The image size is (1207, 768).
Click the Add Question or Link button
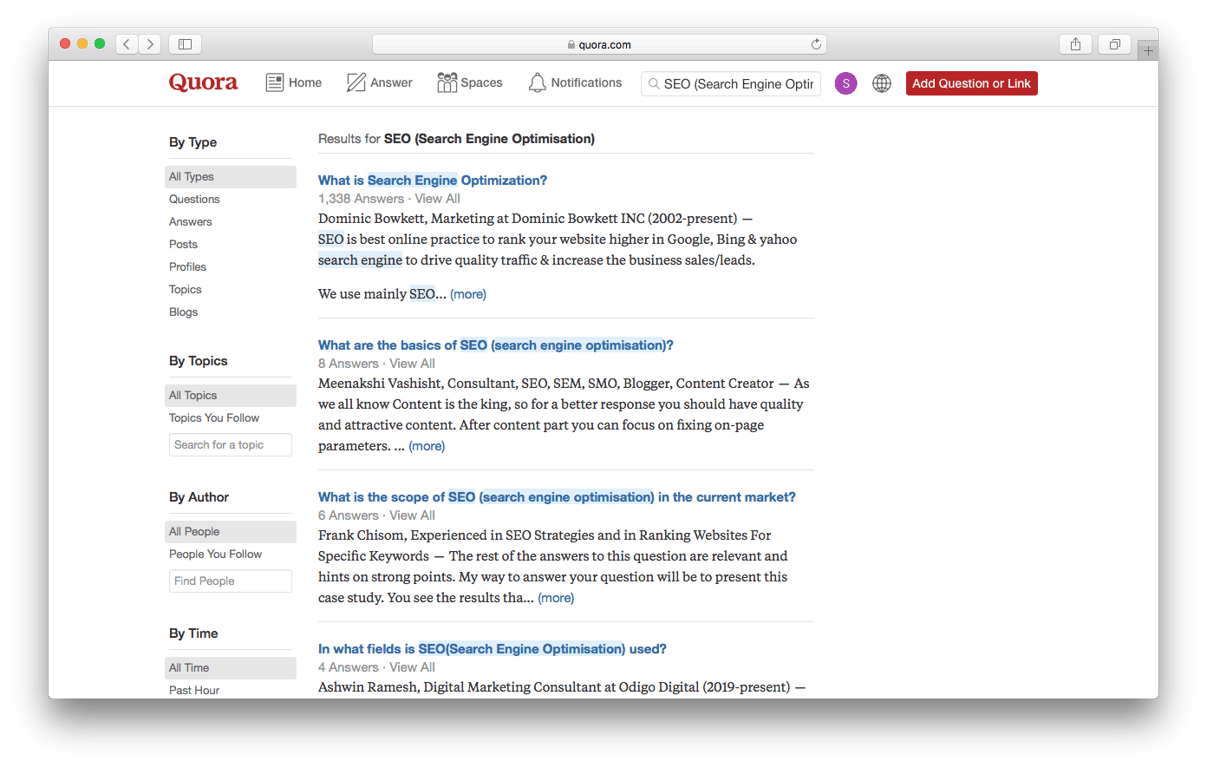click(x=971, y=83)
